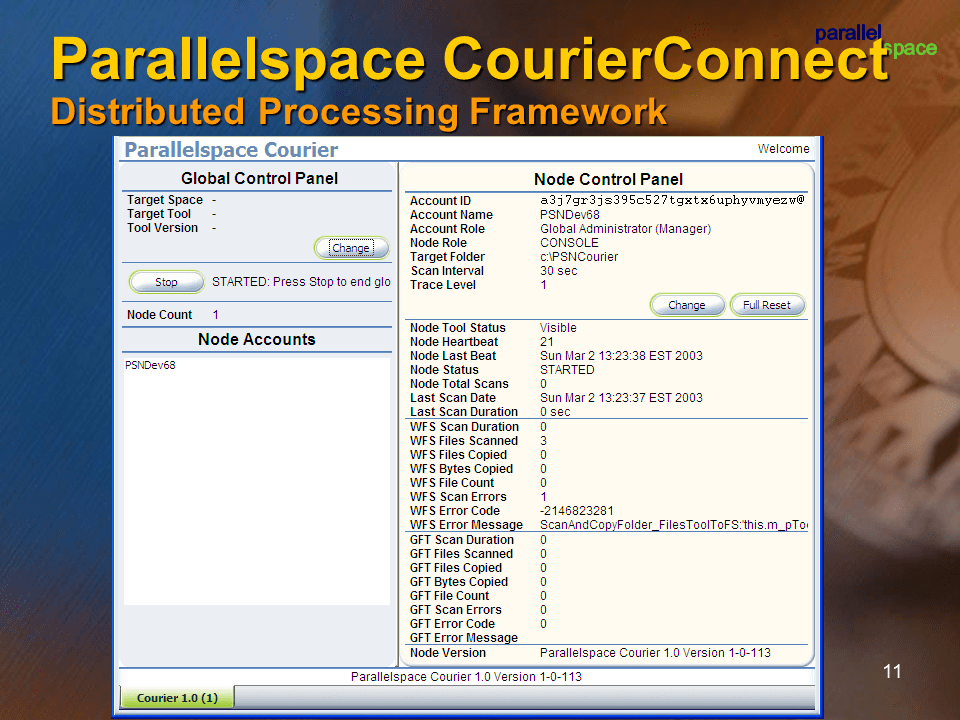Click the Node Version value text

655,653
